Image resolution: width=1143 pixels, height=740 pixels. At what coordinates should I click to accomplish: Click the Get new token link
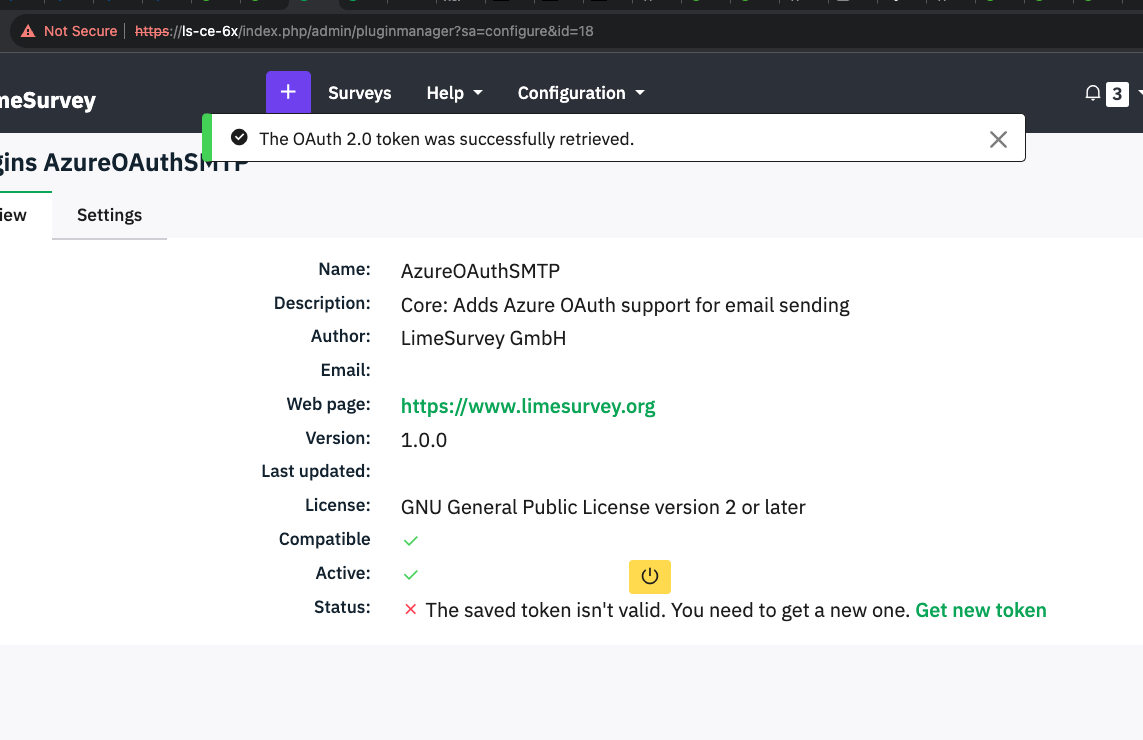(x=980, y=610)
